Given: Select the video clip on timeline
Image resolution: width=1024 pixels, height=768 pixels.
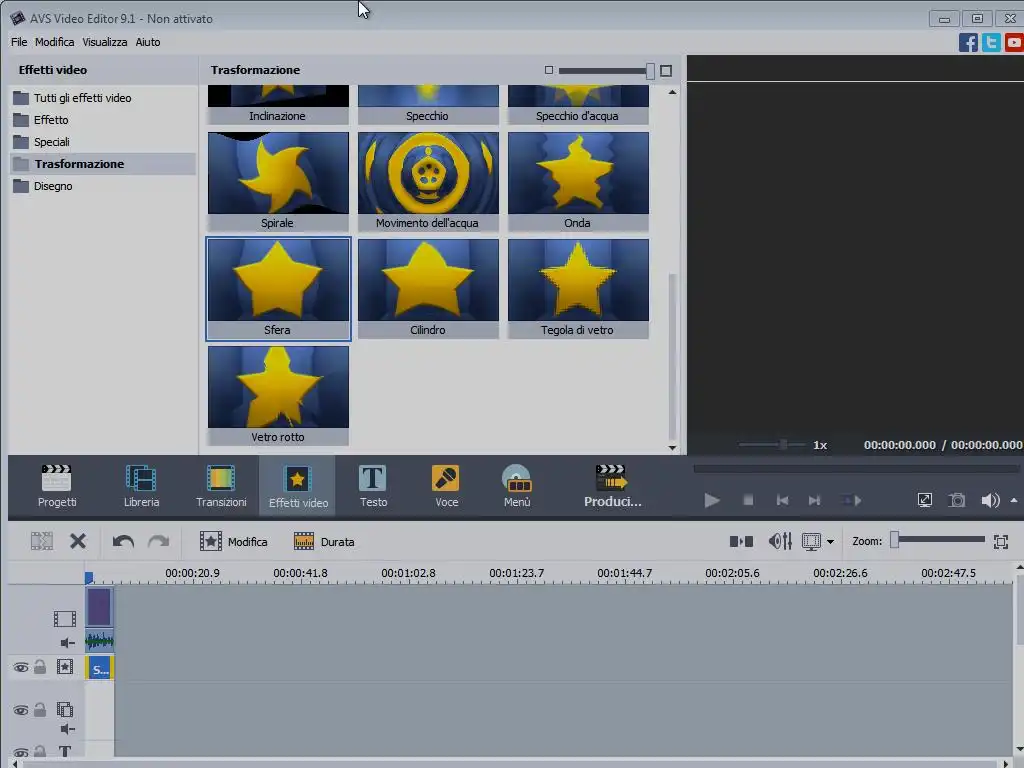Looking at the screenshot, I should (99, 607).
